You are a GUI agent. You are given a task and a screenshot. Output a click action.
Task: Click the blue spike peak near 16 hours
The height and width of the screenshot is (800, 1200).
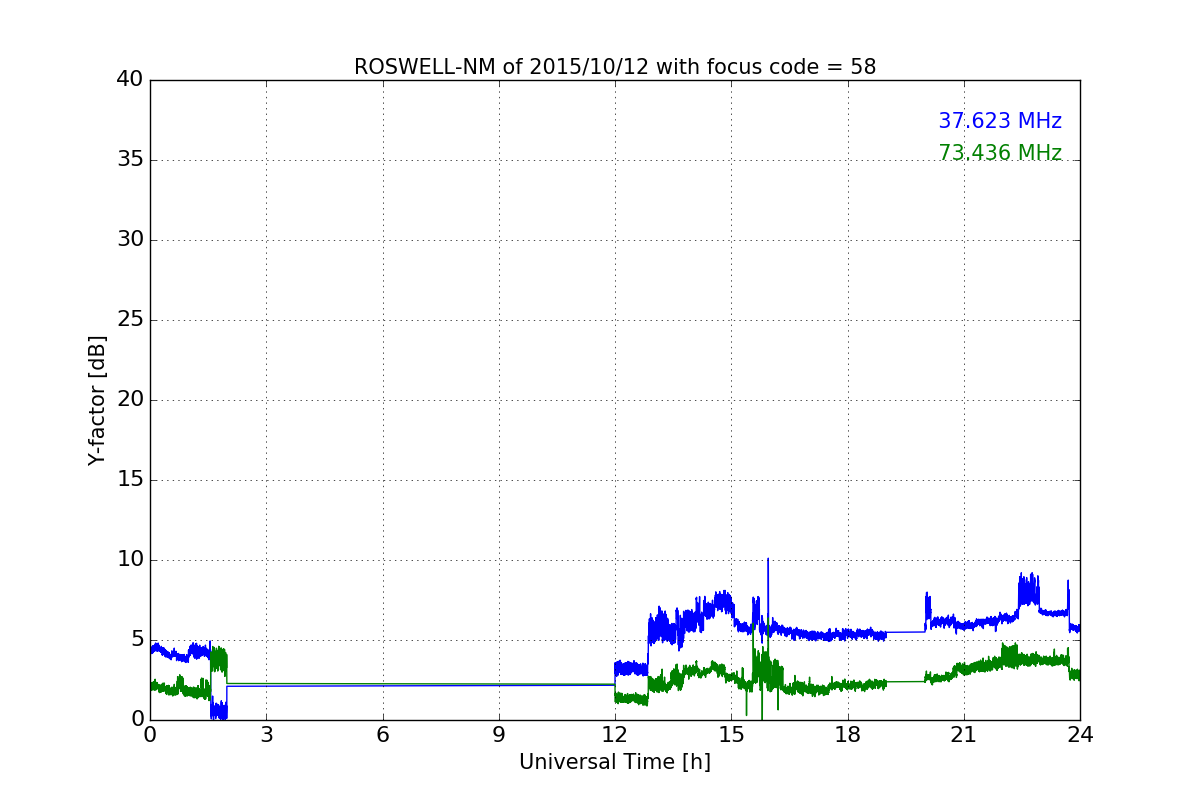click(768, 560)
